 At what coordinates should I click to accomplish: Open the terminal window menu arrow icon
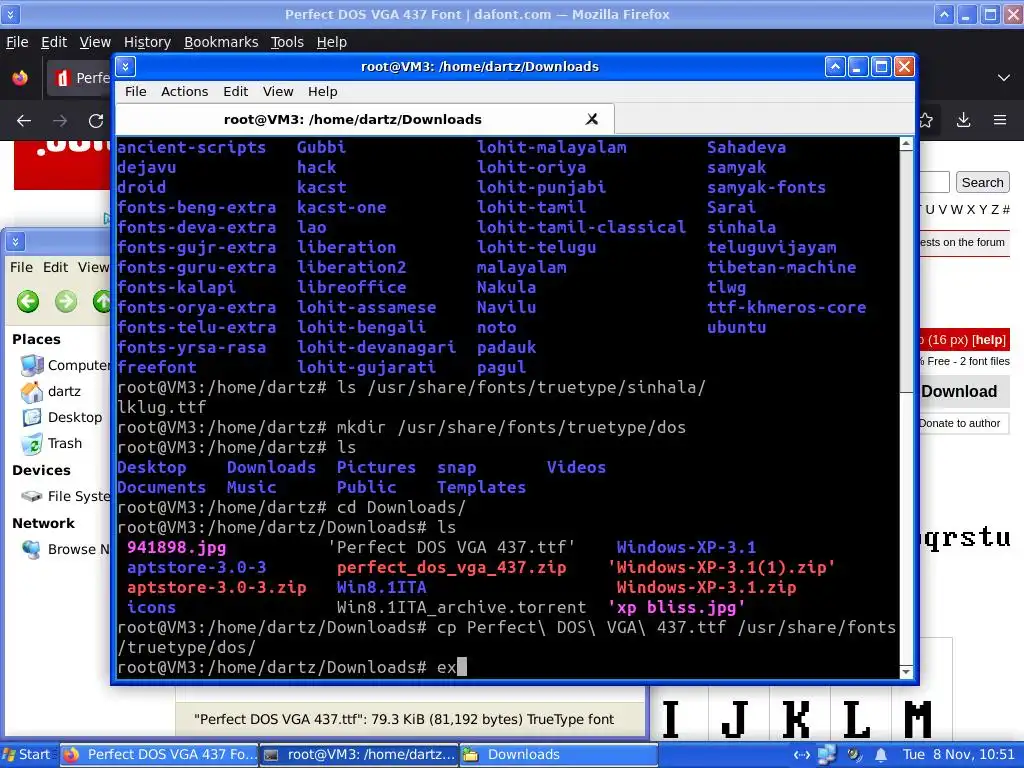coord(125,66)
